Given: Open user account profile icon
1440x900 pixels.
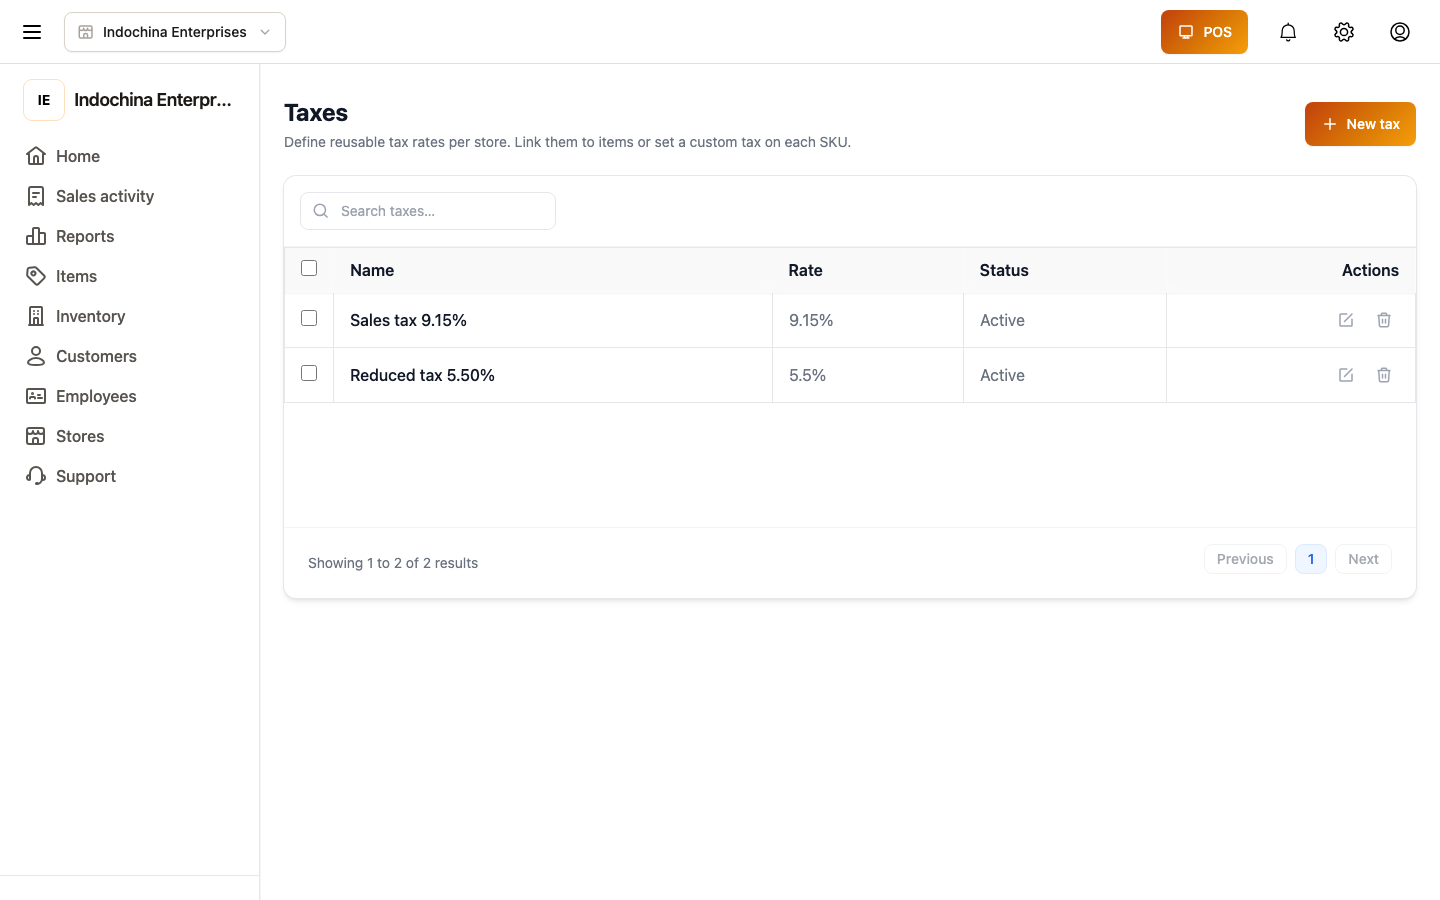Looking at the screenshot, I should pyautogui.click(x=1400, y=32).
